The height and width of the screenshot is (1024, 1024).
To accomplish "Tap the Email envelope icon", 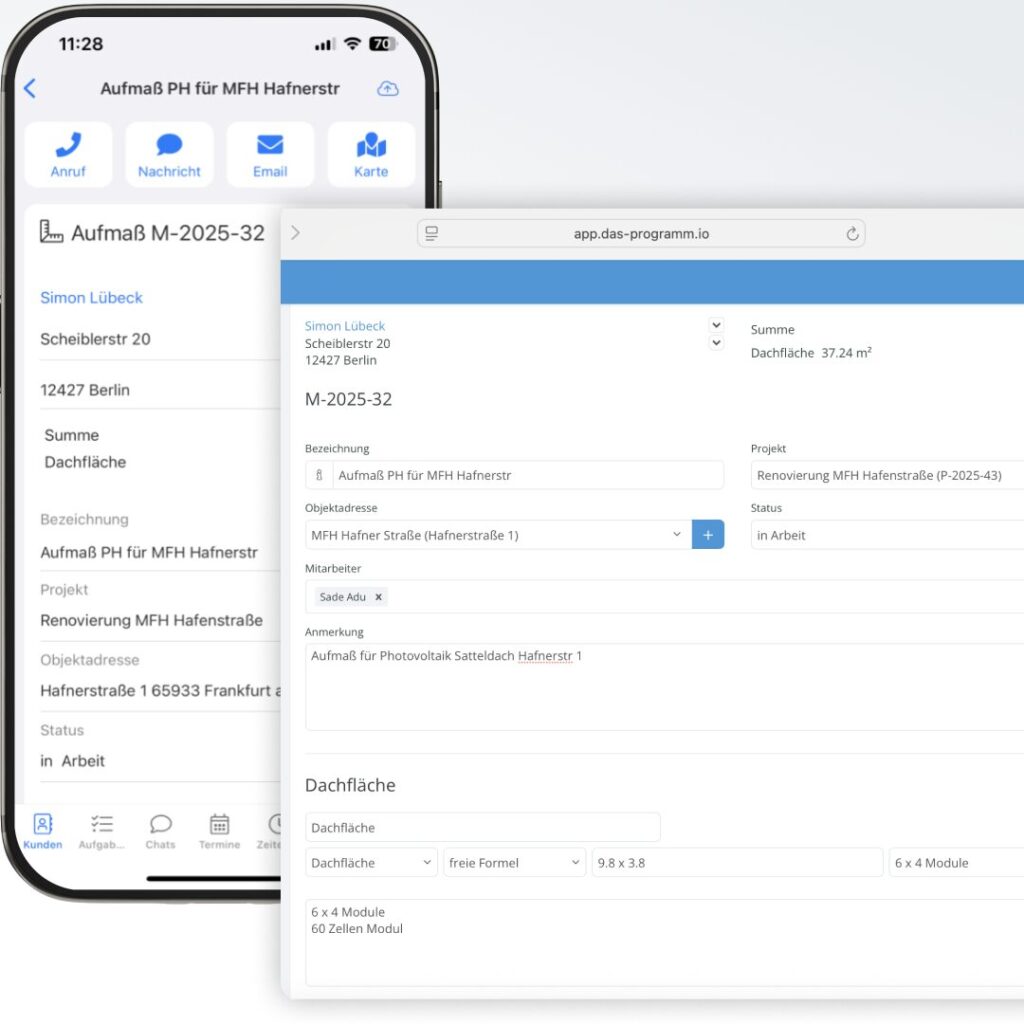I will [x=270, y=146].
